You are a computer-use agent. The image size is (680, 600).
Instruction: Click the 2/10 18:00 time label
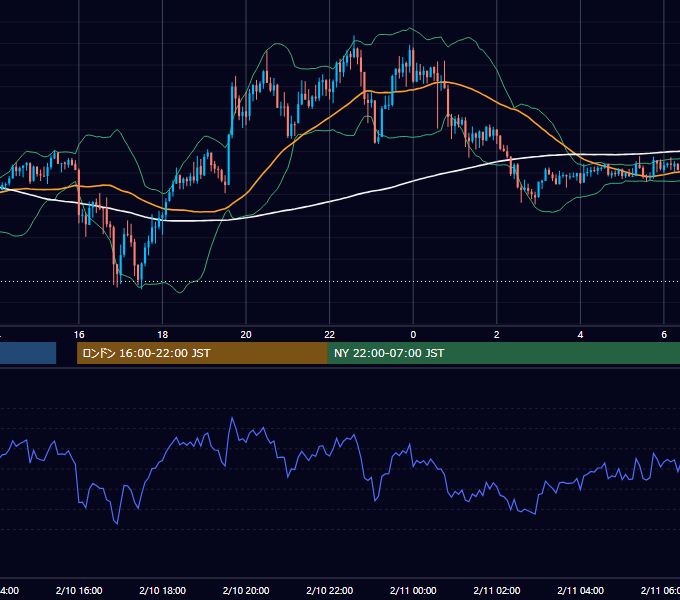(163, 590)
